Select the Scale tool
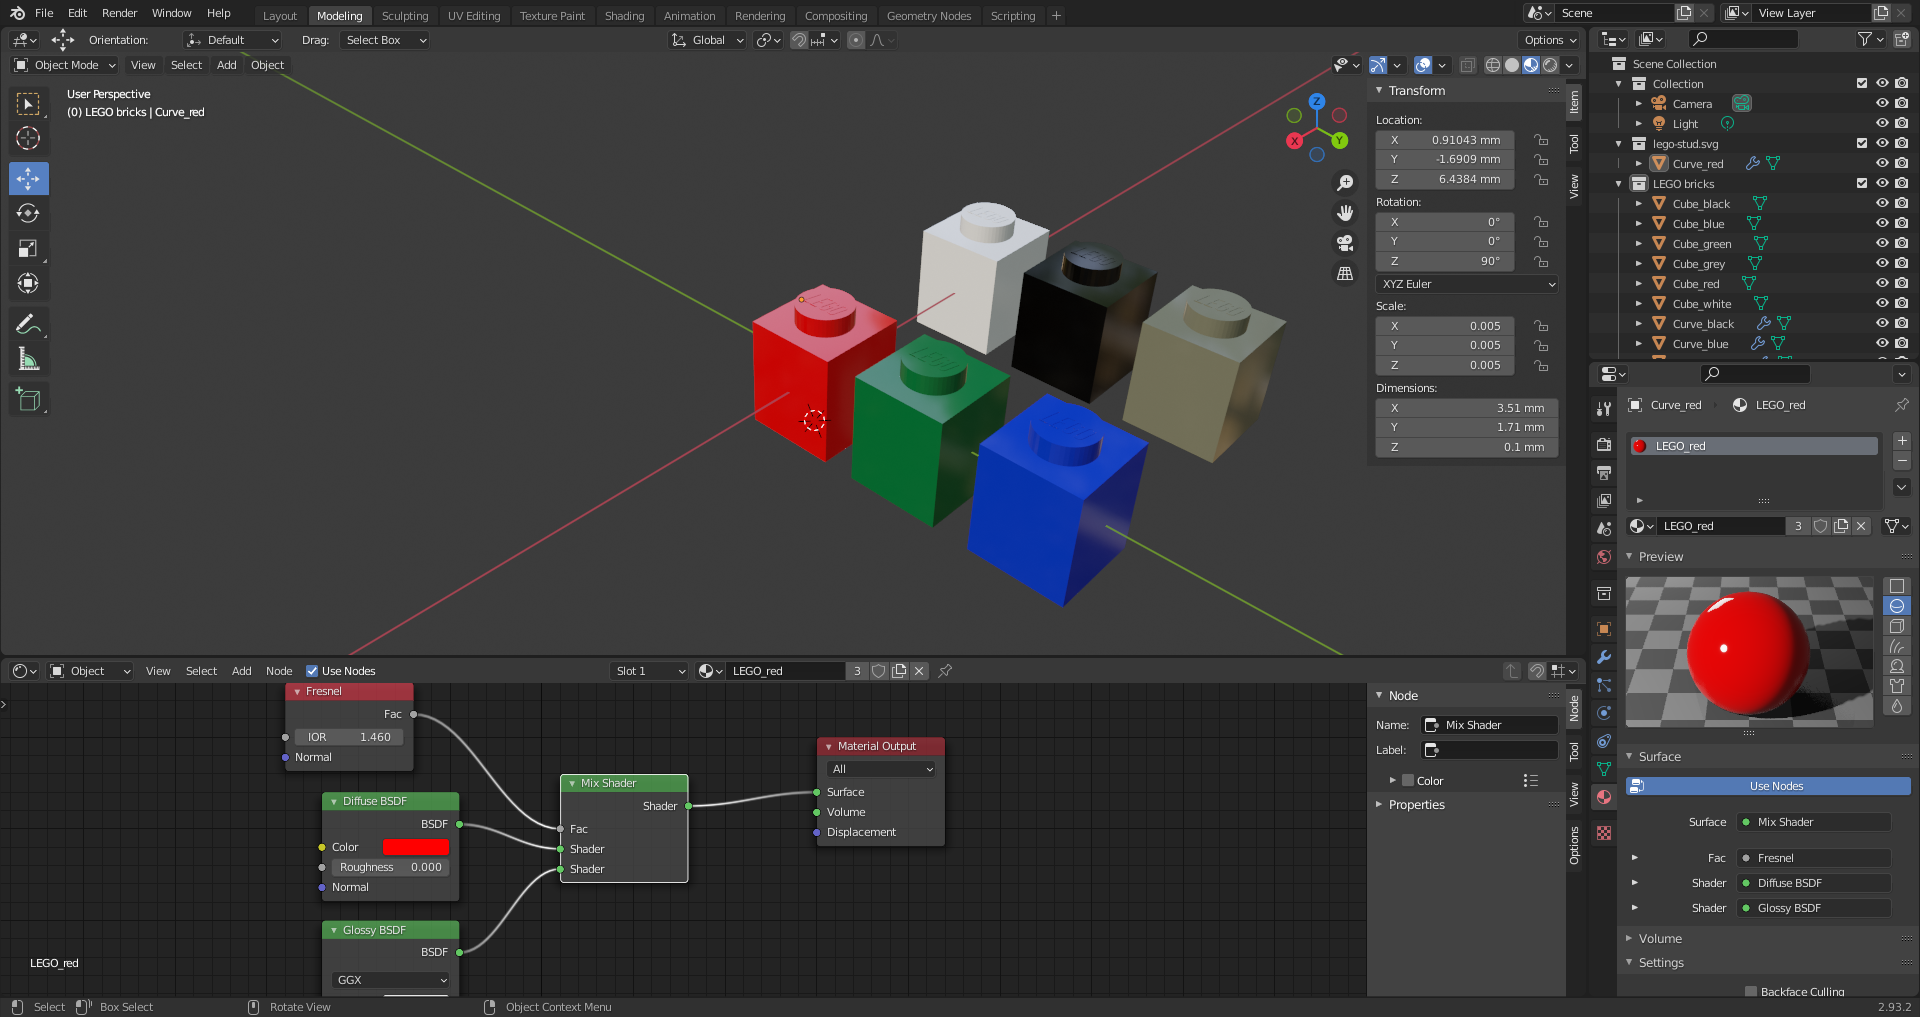The image size is (1920, 1017). tap(28, 248)
